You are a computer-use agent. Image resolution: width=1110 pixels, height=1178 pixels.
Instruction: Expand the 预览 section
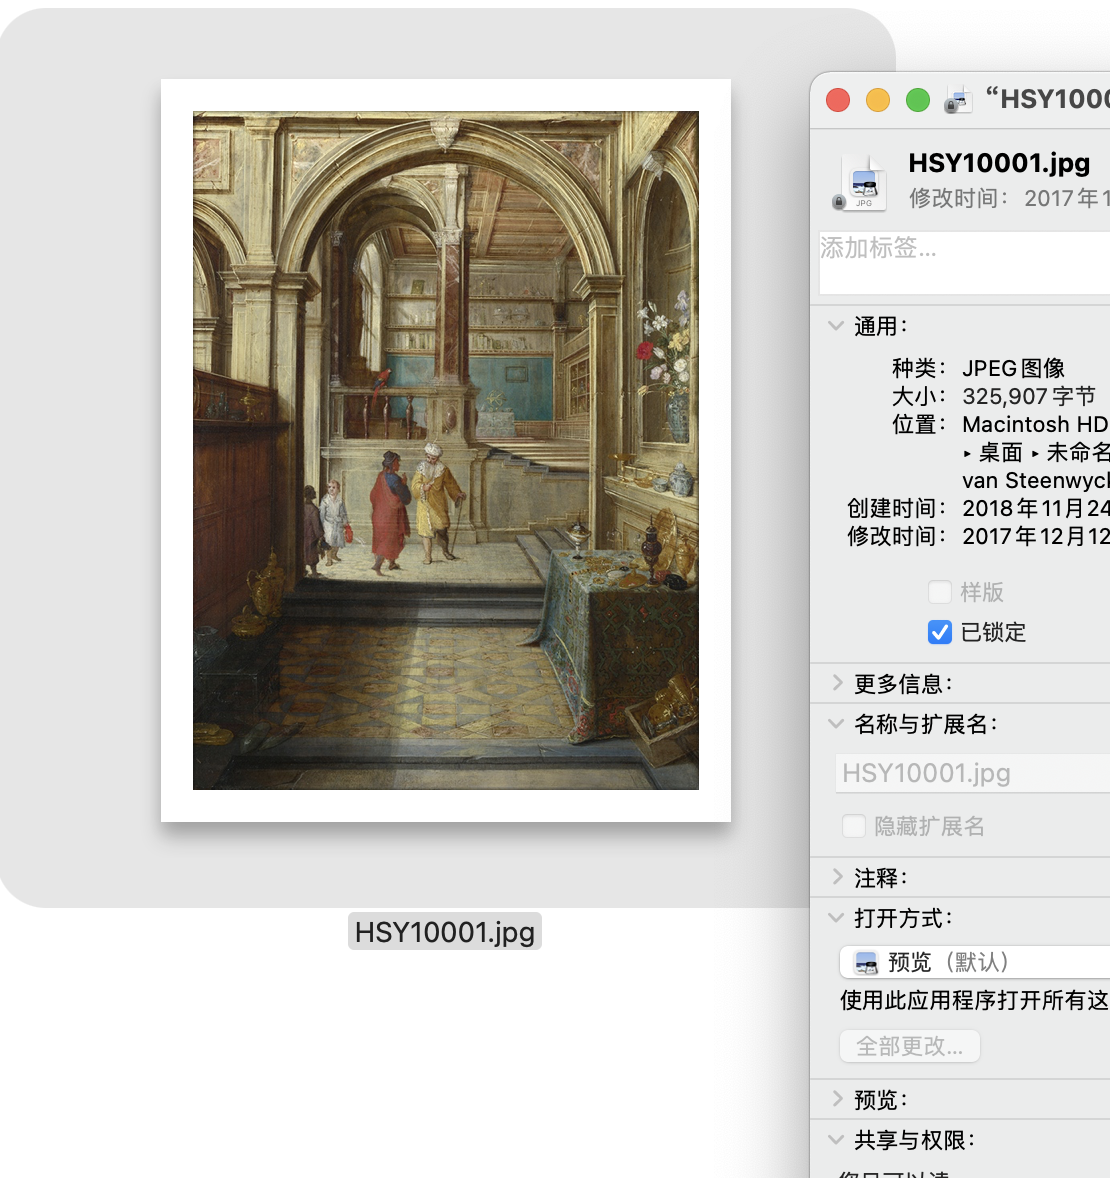[x=836, y=1100]
